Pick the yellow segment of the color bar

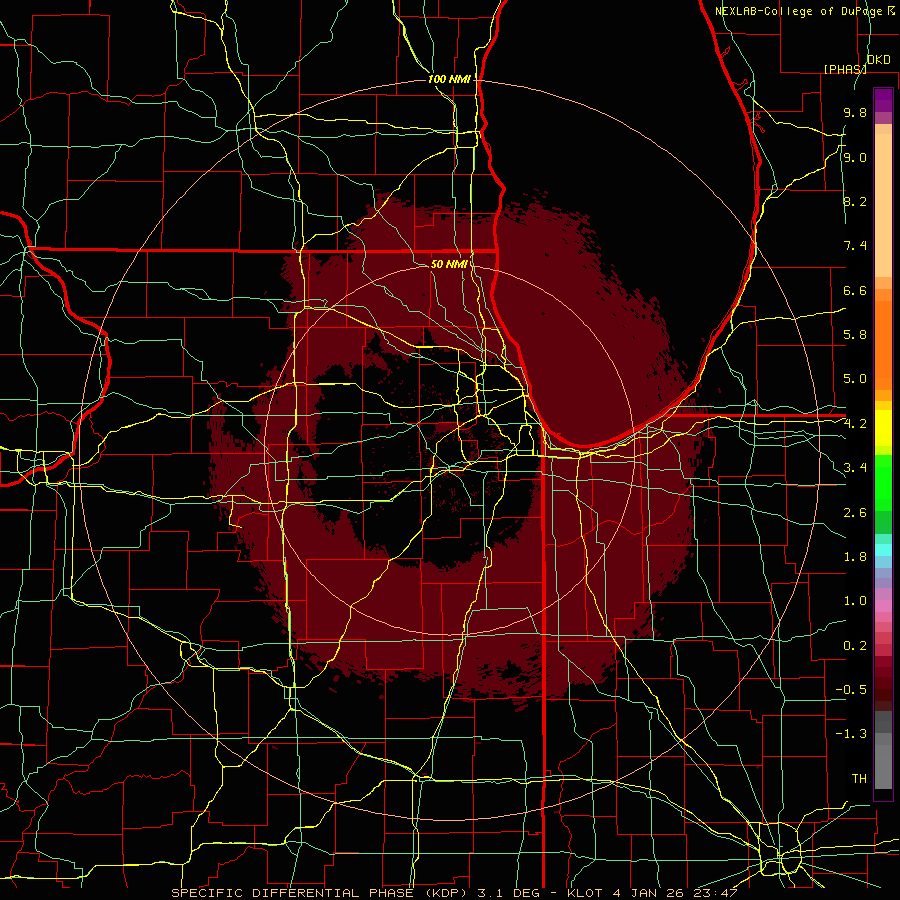(883, 428)
